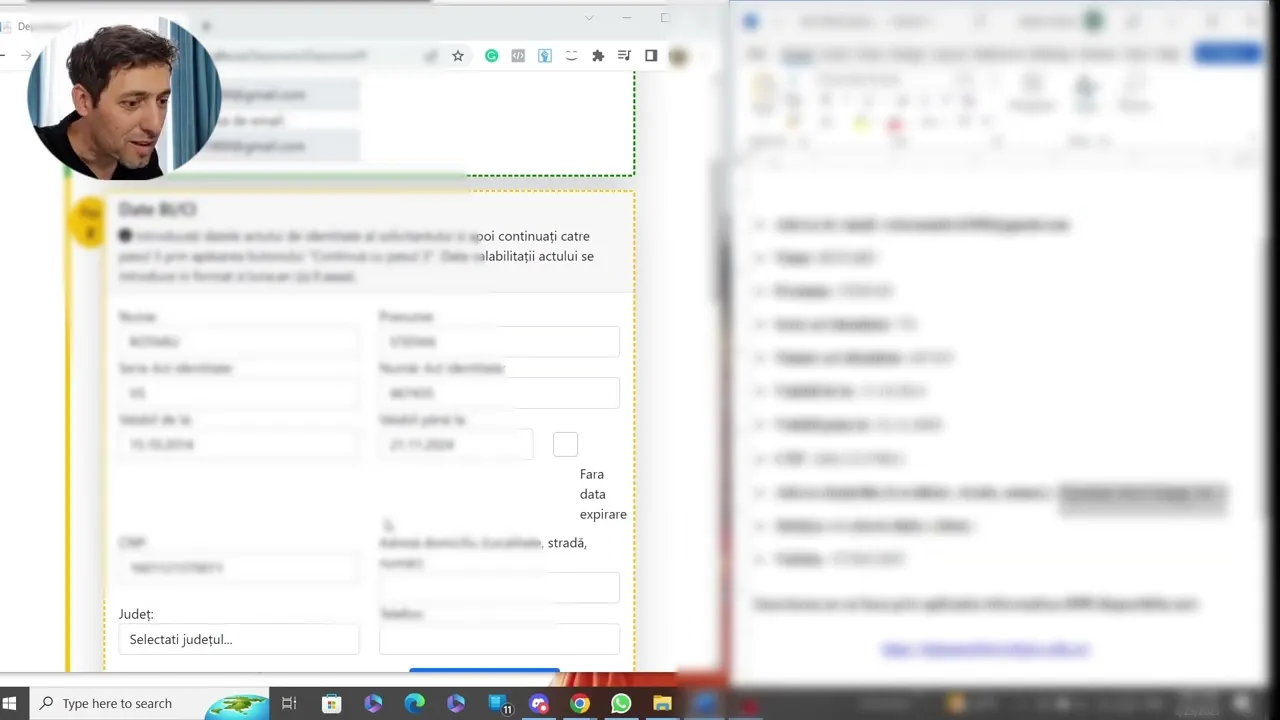
Task: Click the Adresa domiciliu input field
Action: (x=499, y=587)
